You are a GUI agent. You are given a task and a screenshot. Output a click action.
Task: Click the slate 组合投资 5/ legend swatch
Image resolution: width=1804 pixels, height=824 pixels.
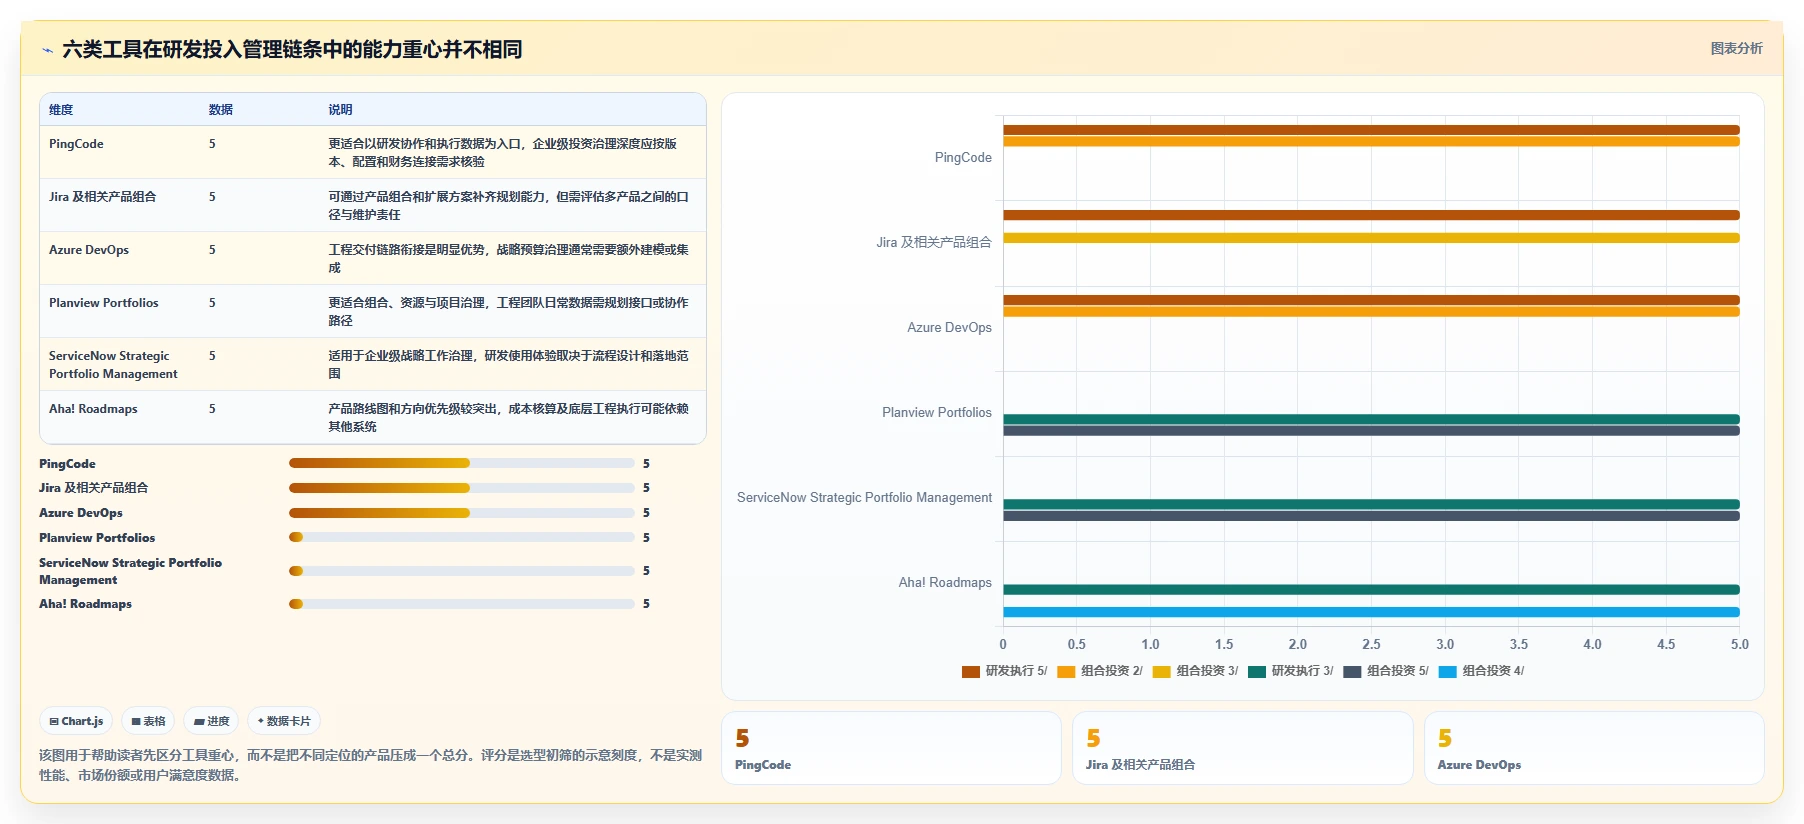click(x=1352, y=672)
